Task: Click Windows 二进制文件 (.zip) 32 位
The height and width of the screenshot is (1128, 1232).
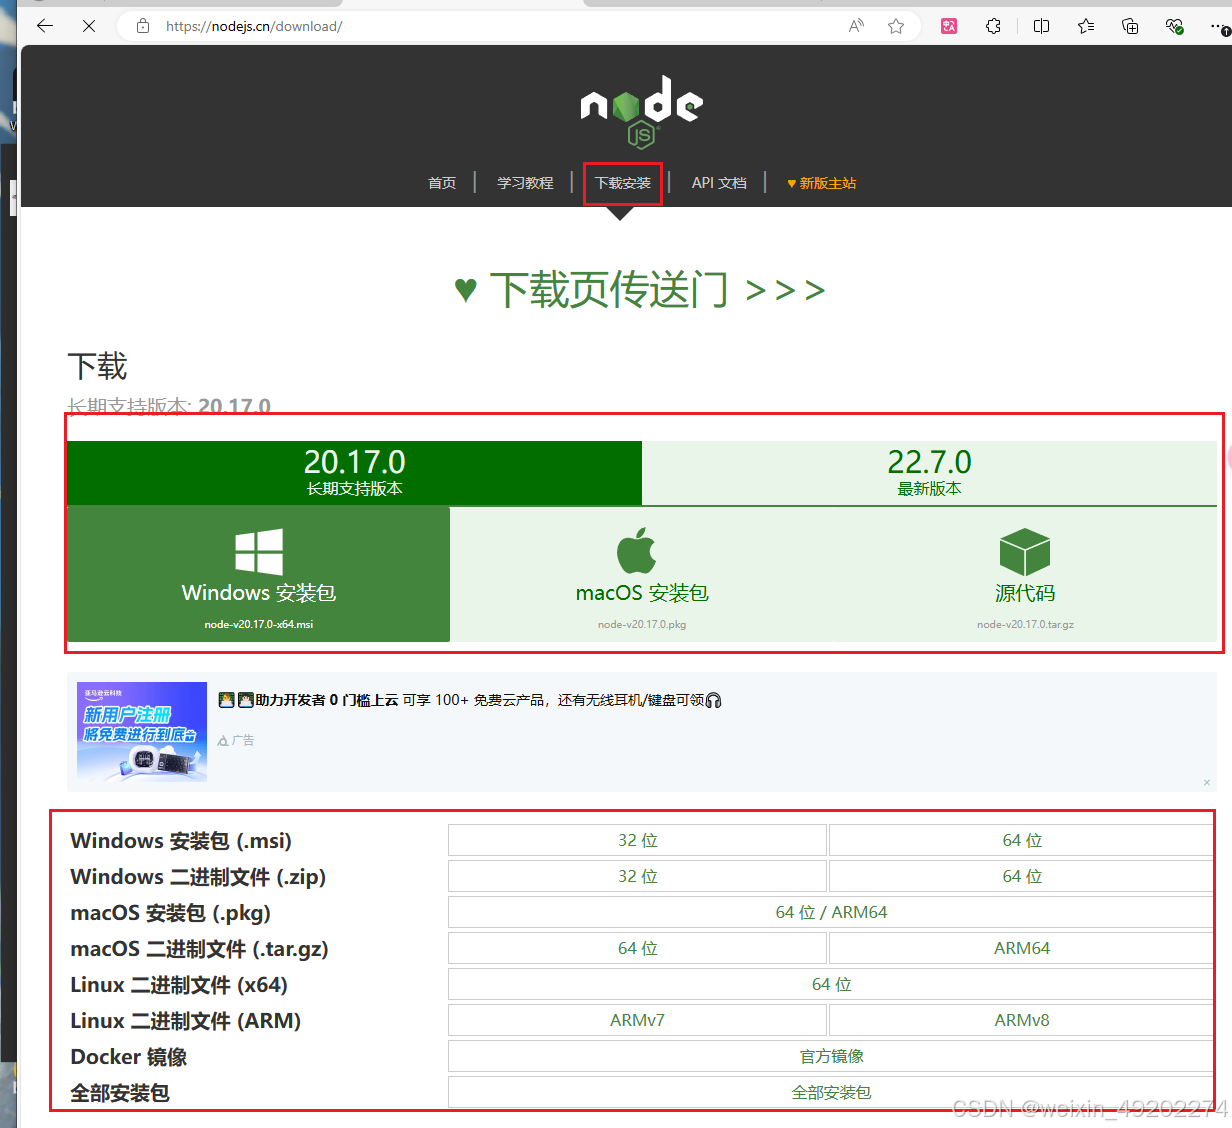Action: click(x=637, y=876)
